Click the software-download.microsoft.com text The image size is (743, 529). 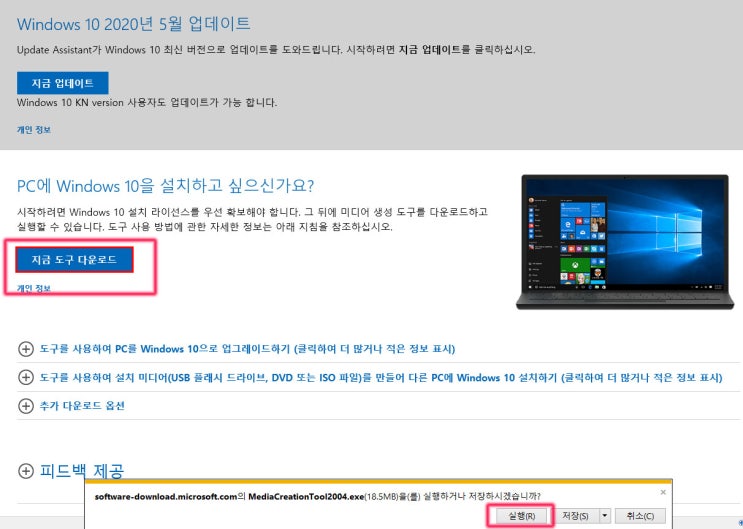(166, 496)
